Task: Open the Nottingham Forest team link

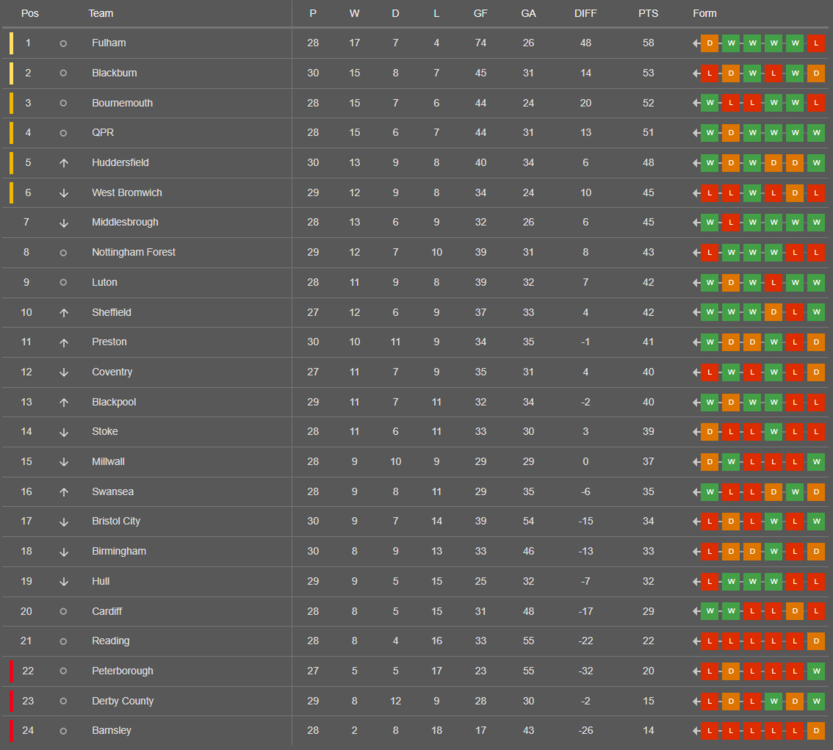Action: [133, 253]
